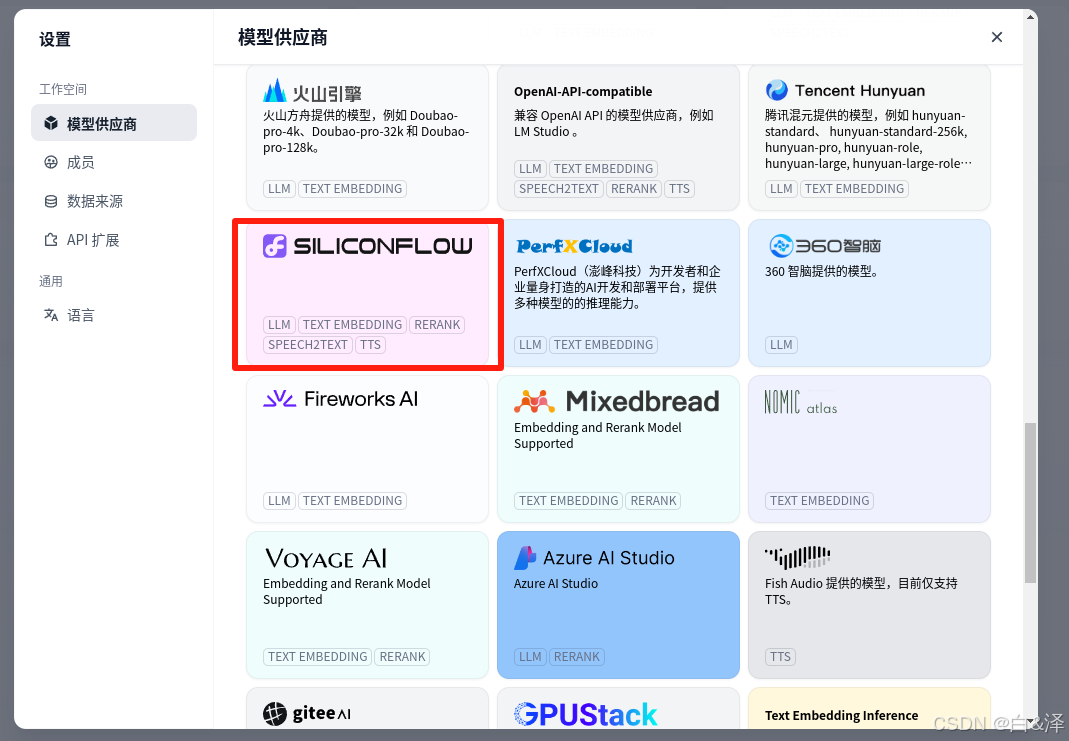Click the GPUStack logo
The image size is (1069, 741).
[586, 714]
